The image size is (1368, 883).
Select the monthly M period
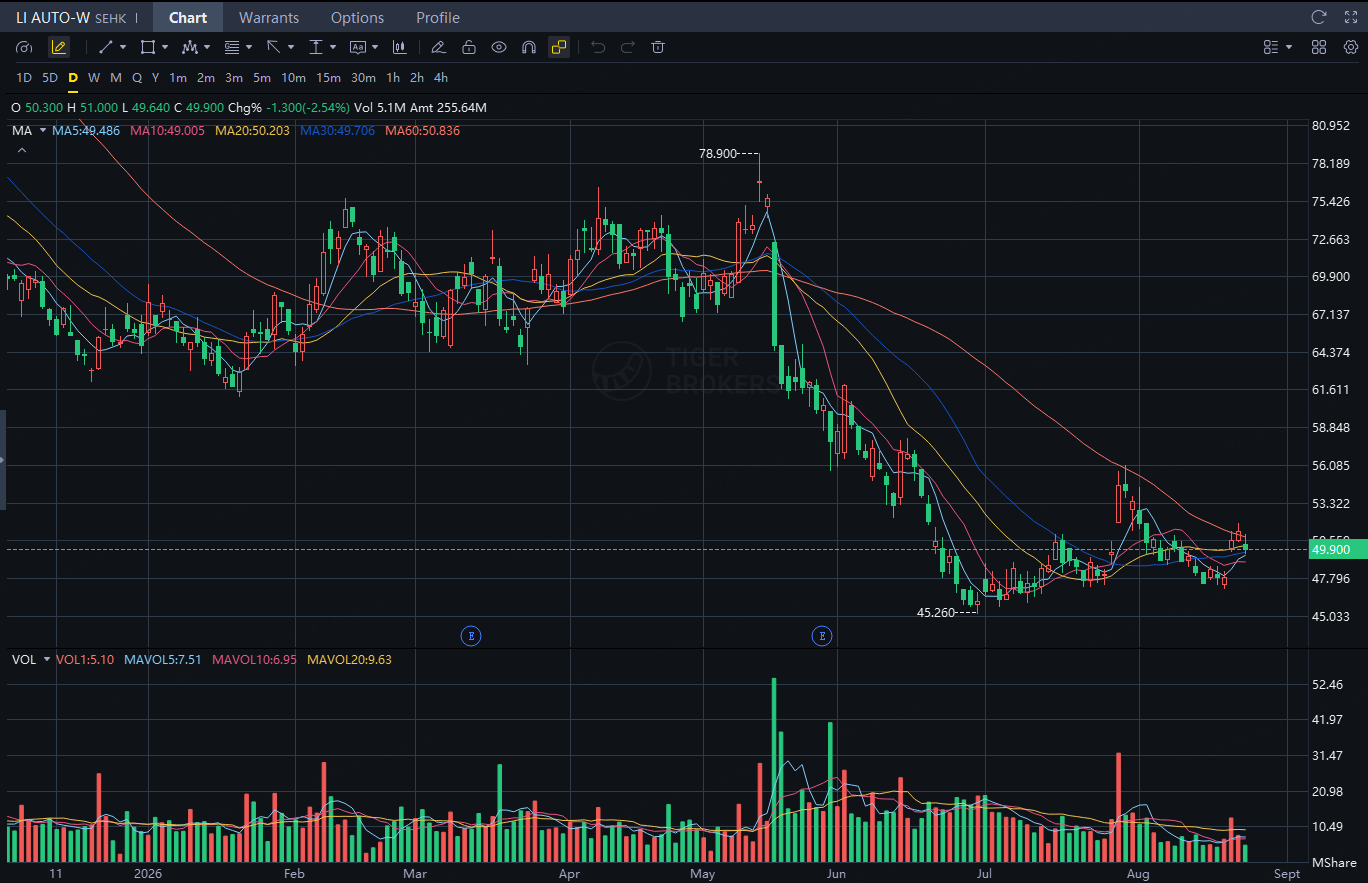coord(116,78)
